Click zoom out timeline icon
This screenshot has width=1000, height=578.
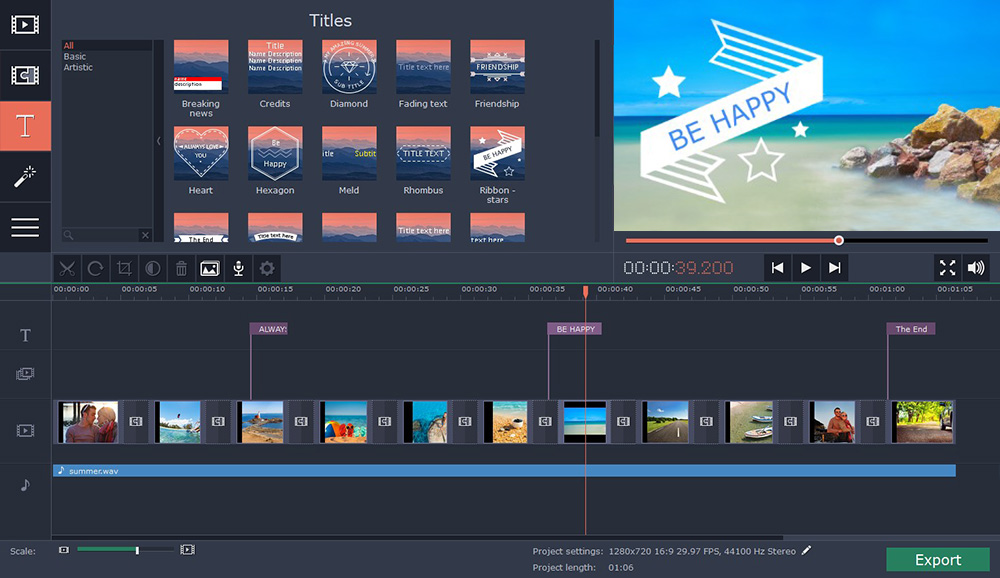click(x=64, y=550)
